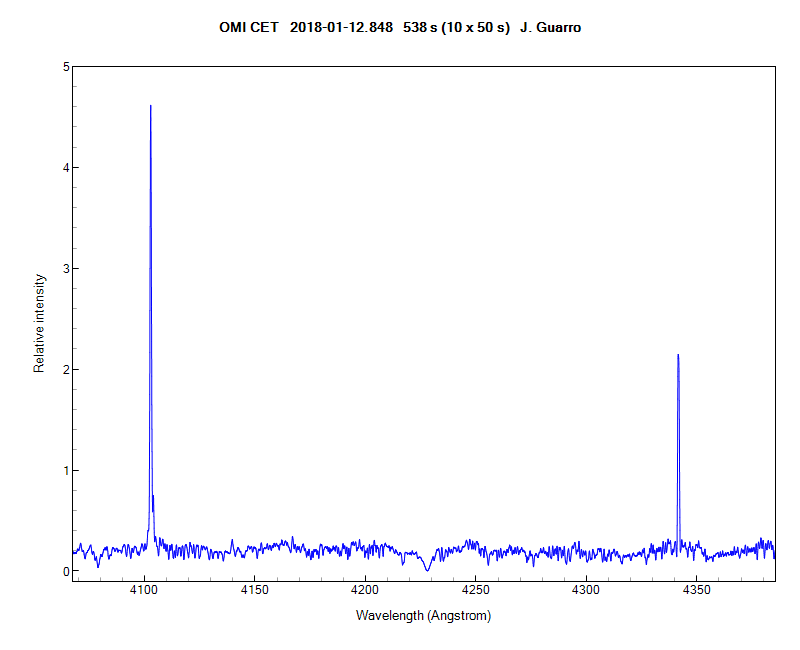Click the 'Relative intensity' y-axis label

(x=40, y=323)
